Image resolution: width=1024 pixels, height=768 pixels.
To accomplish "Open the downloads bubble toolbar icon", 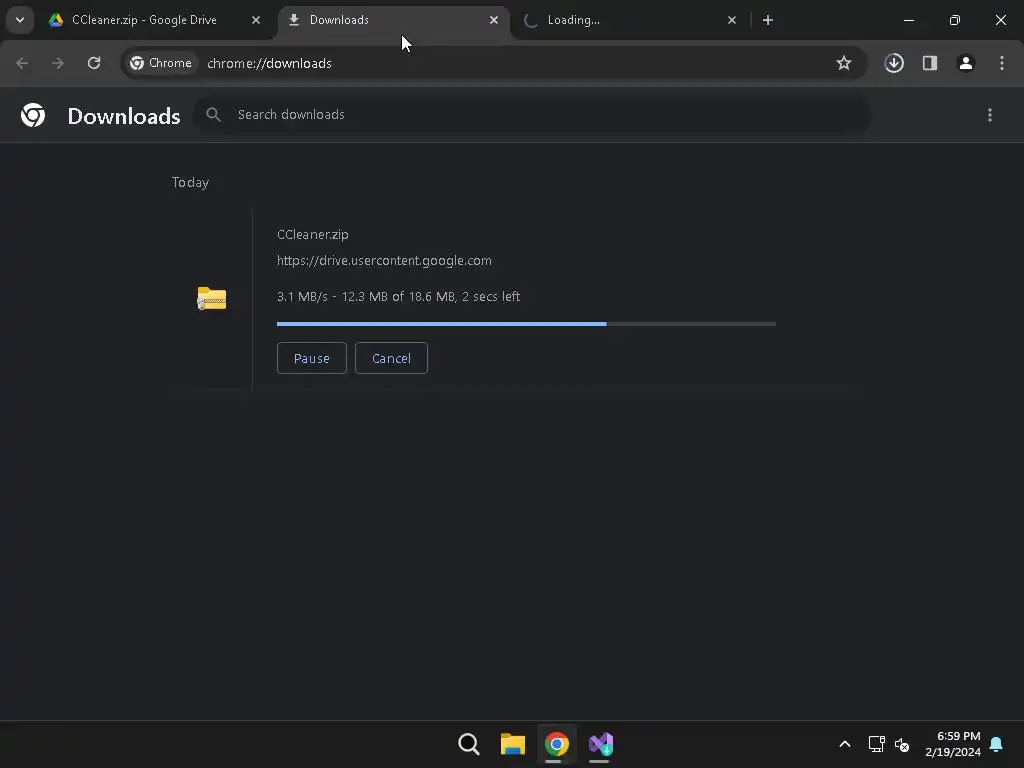I will (x=894, y=63).
